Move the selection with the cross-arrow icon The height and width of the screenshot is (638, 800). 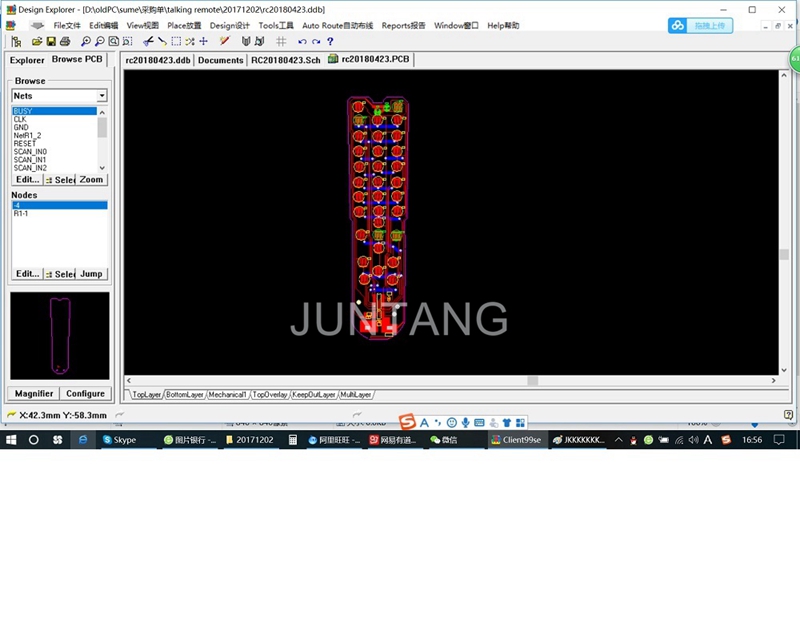[x=204, y=41]
